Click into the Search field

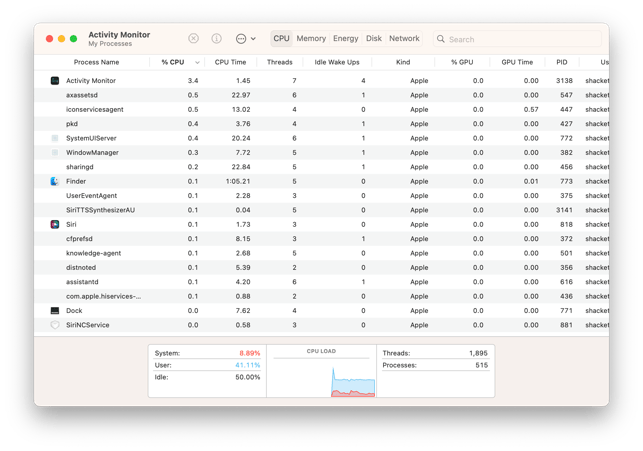click(x=518, y=39)
